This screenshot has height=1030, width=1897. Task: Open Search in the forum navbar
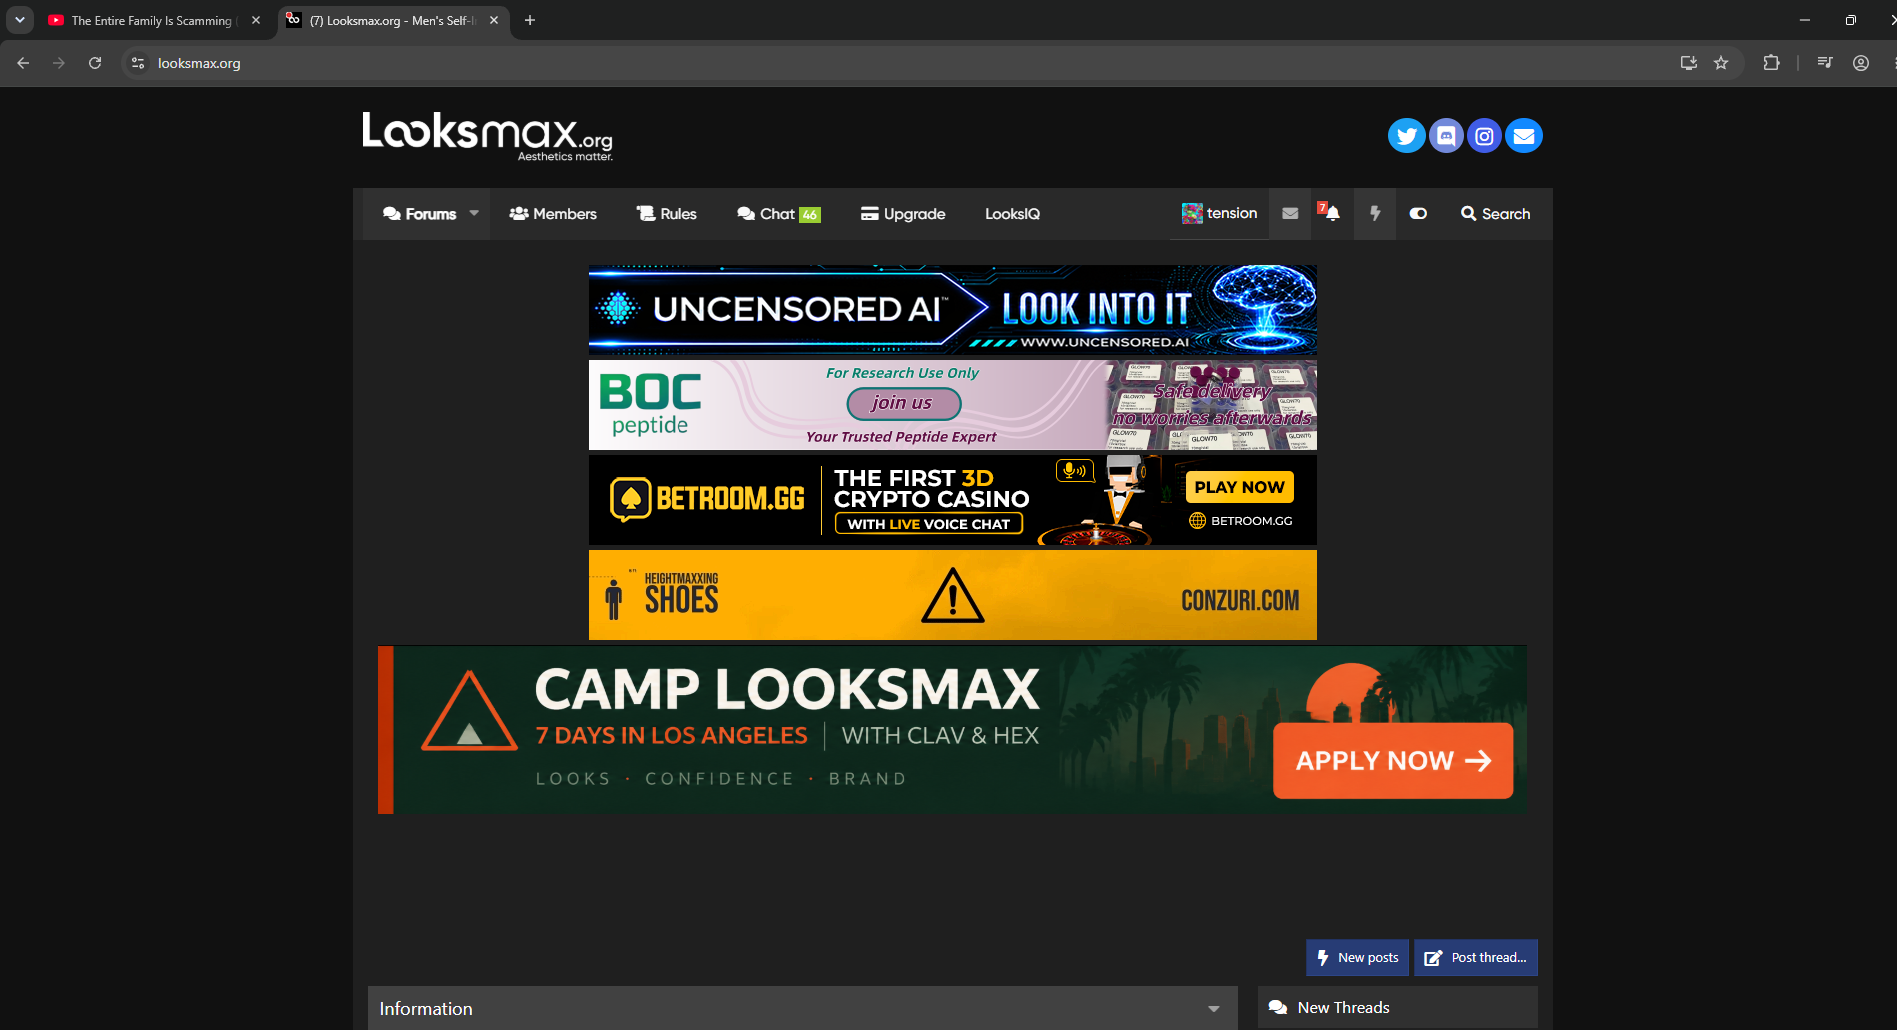[x=1496, y=213]
